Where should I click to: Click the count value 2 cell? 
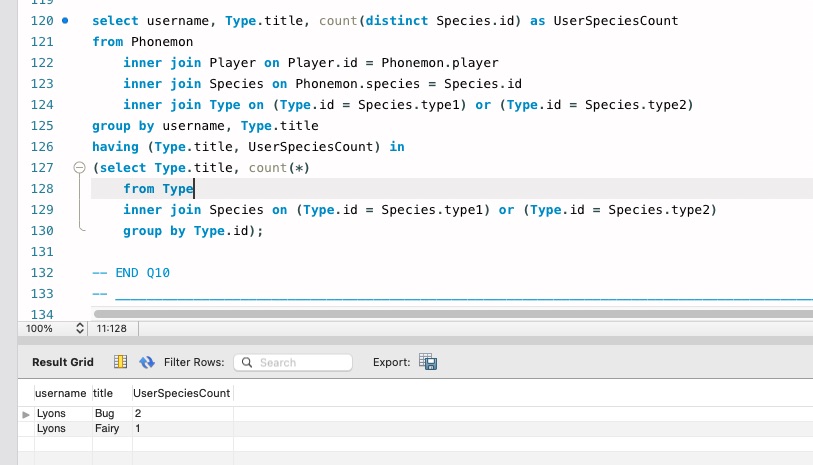pyautogui.click(x=138, y=413)
